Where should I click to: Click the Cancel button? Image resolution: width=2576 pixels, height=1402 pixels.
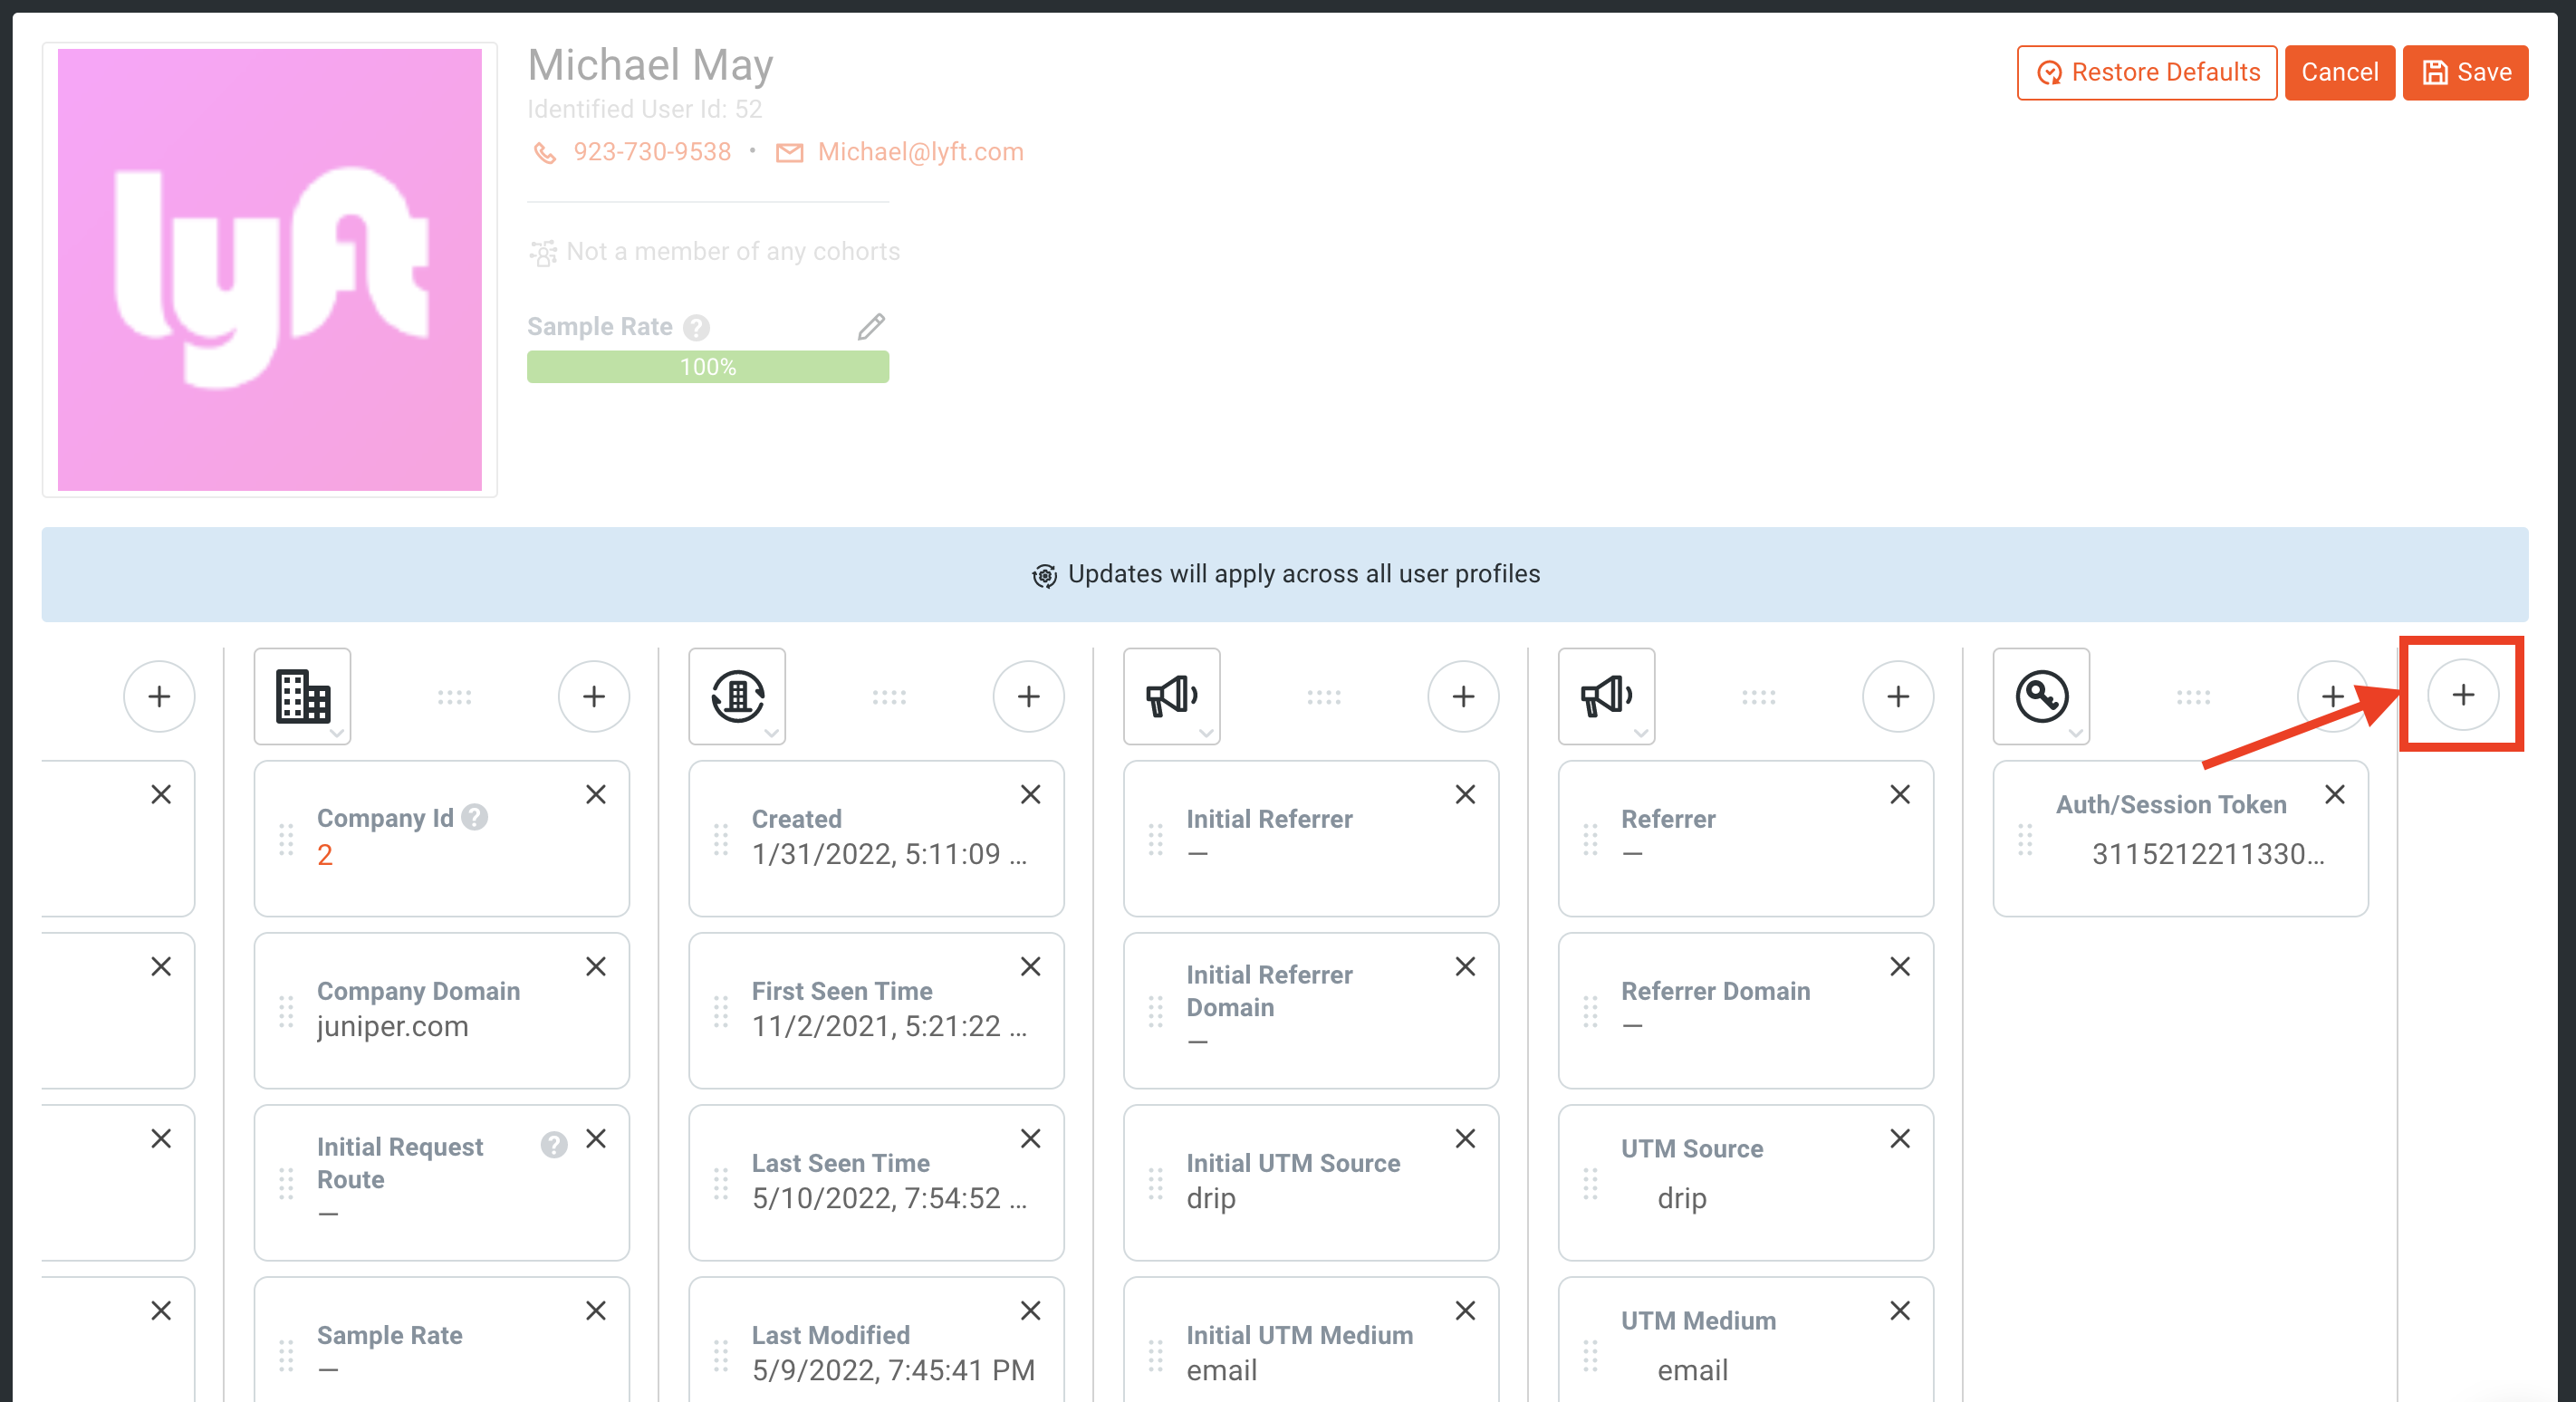pyautogui.click(x=2340, y=72)
